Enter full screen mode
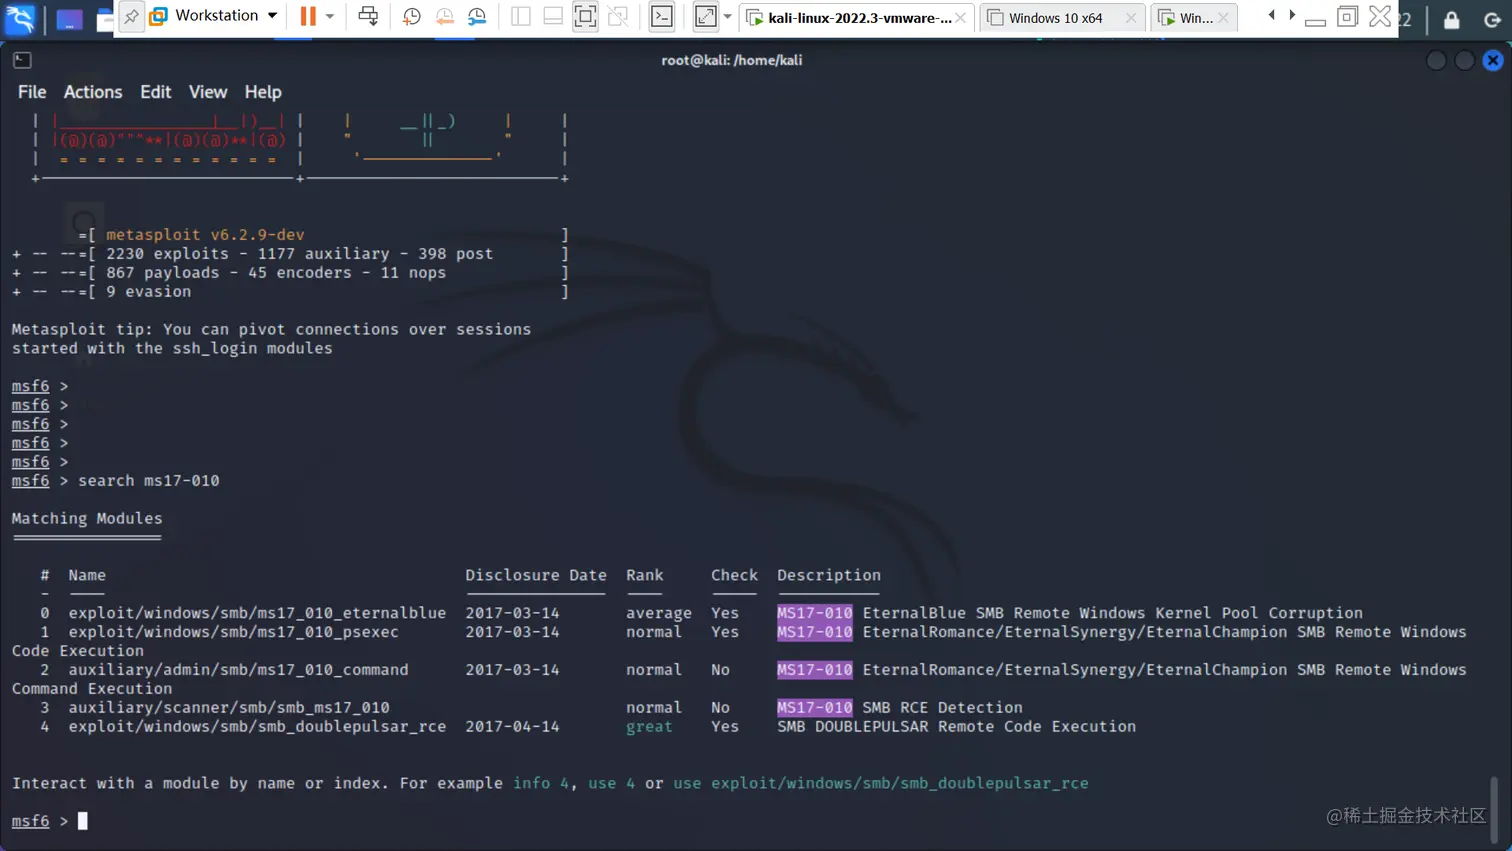The width and height of the screenshot is (1512, 851). tap(585, 16)
